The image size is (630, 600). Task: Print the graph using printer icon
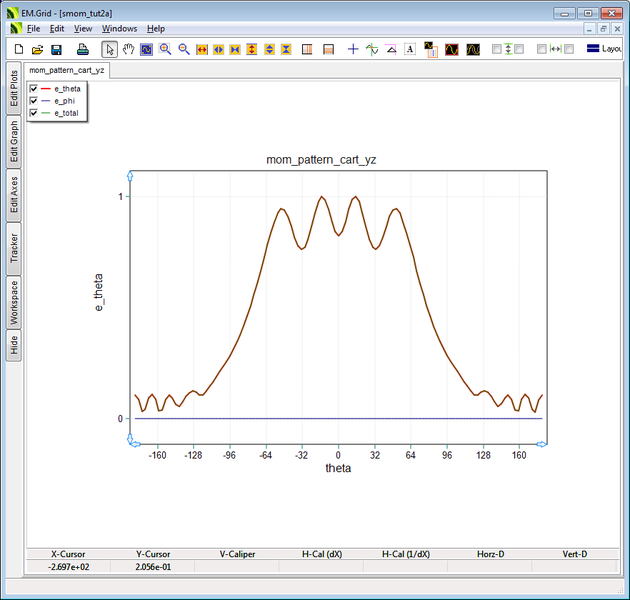point(82,49)
